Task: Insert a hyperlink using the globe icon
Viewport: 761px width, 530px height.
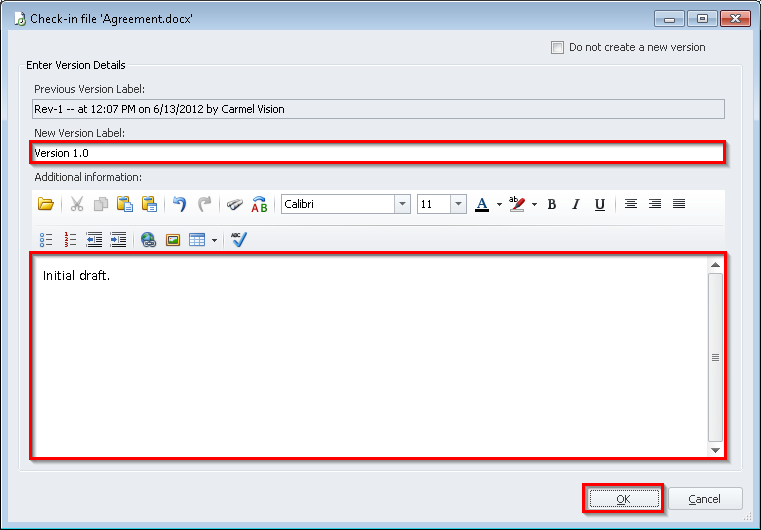Action: click(148, 240)
